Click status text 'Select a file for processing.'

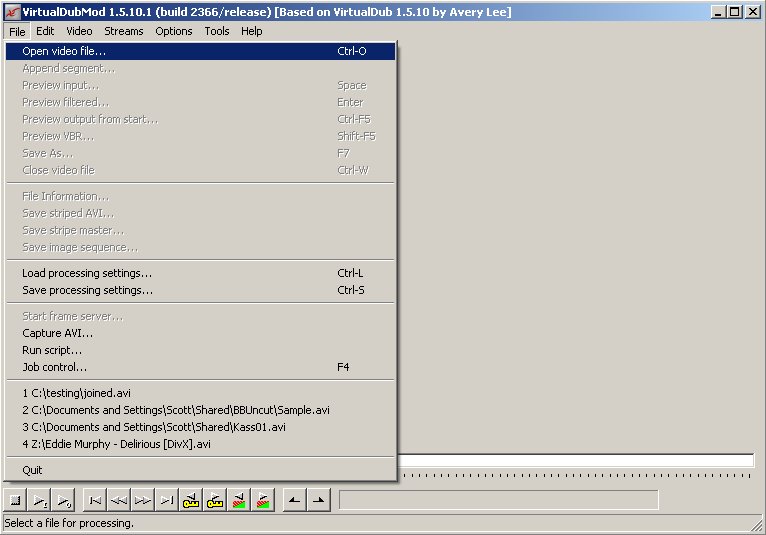(69, 523)
